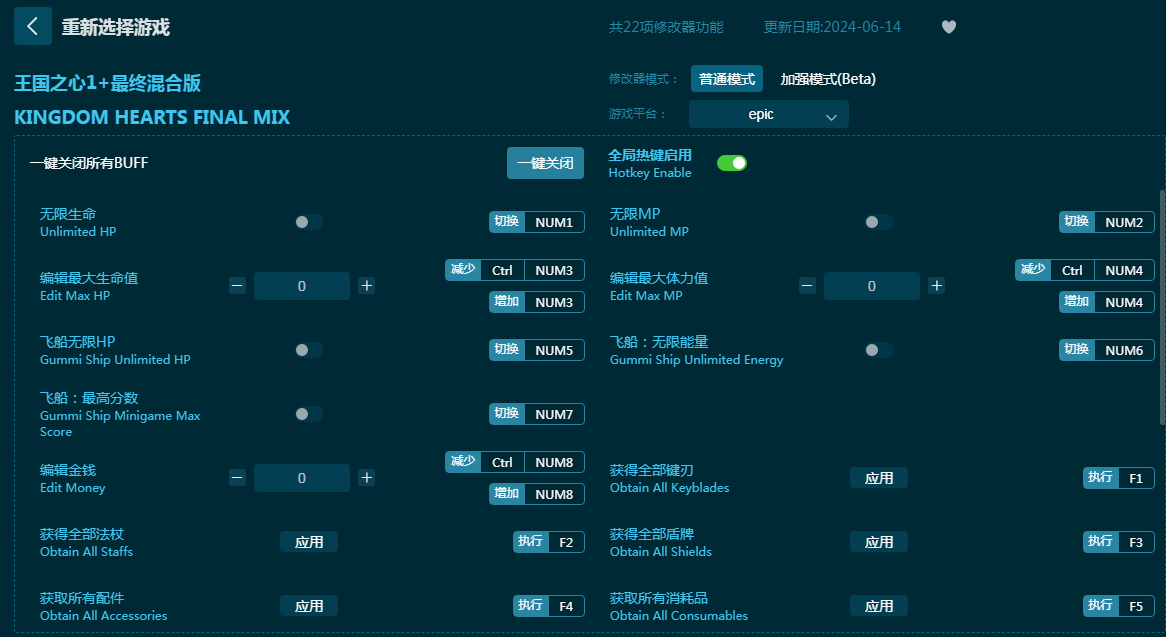
Task: Apply Obtain All Accessories
Action: click(x=309, y=606)
